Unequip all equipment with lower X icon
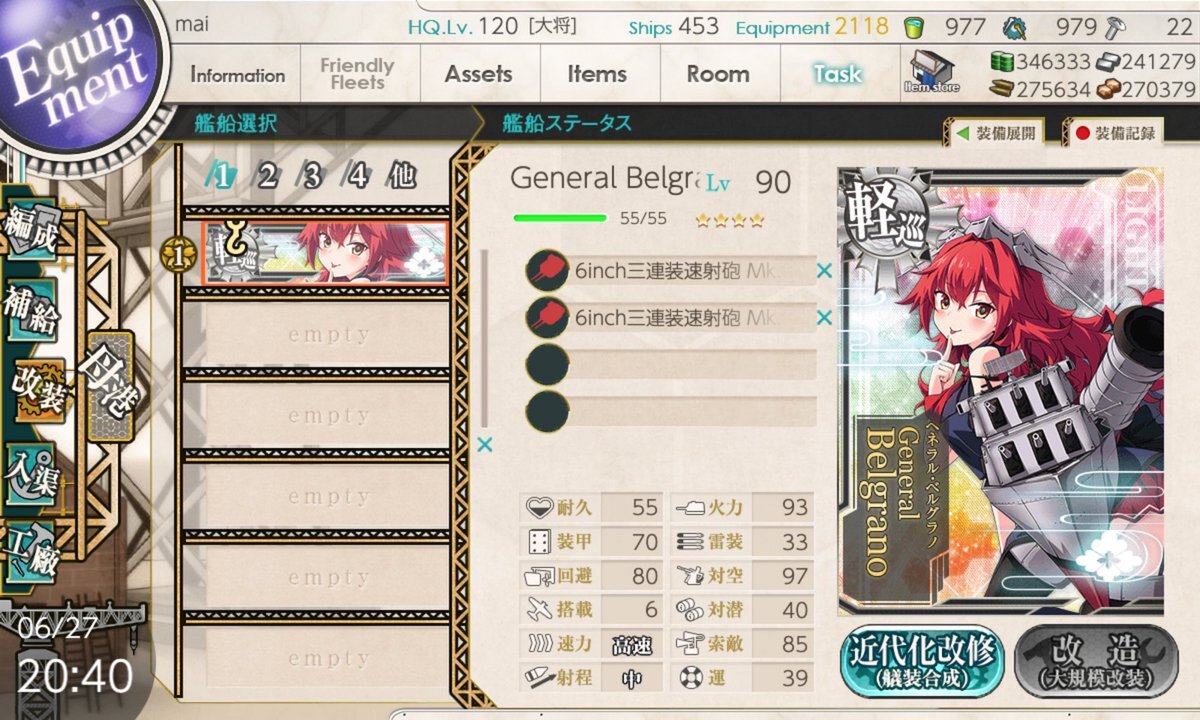This screenshot has width=1200, height=720. tap(485, 445)
